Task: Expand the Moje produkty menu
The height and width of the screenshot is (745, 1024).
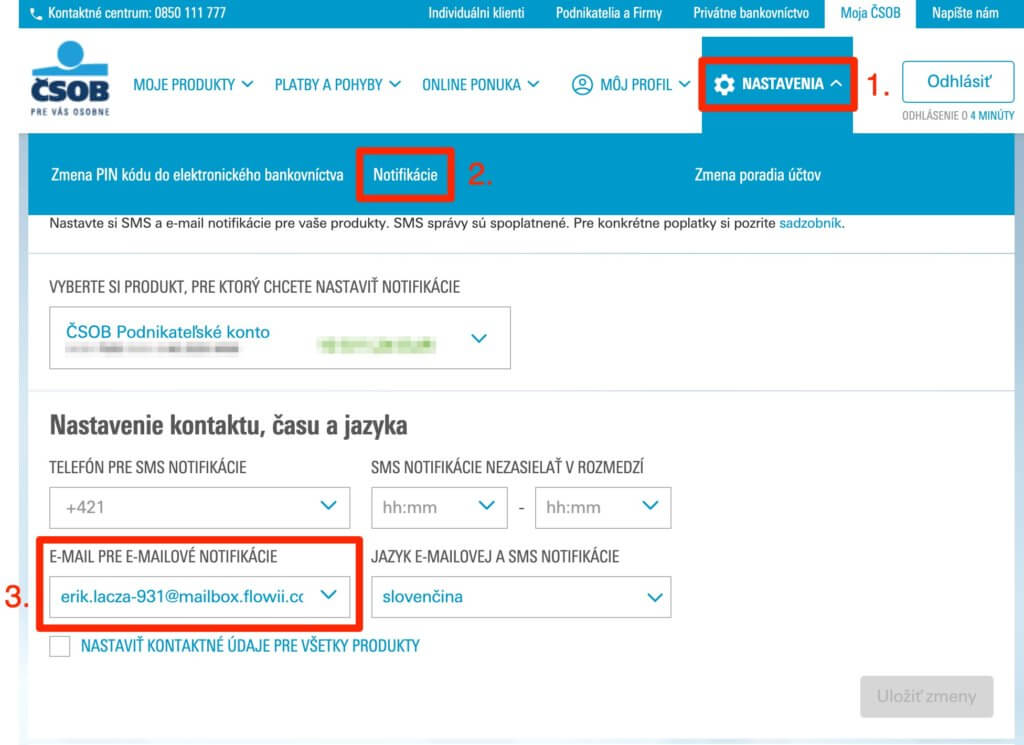Action: (x=193, y=84)
